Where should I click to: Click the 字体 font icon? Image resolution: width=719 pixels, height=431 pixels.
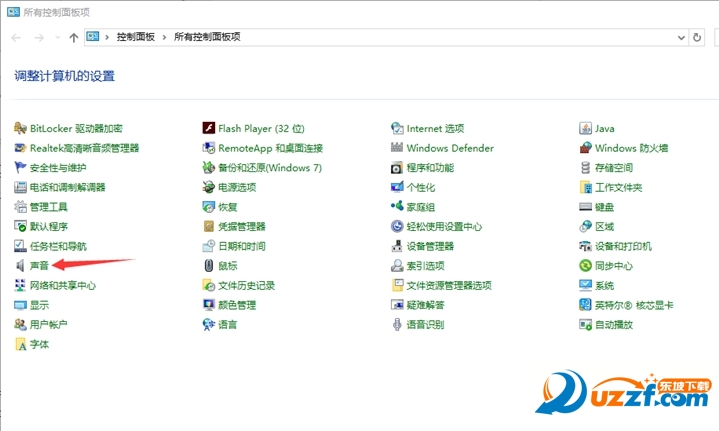(20, 344)
